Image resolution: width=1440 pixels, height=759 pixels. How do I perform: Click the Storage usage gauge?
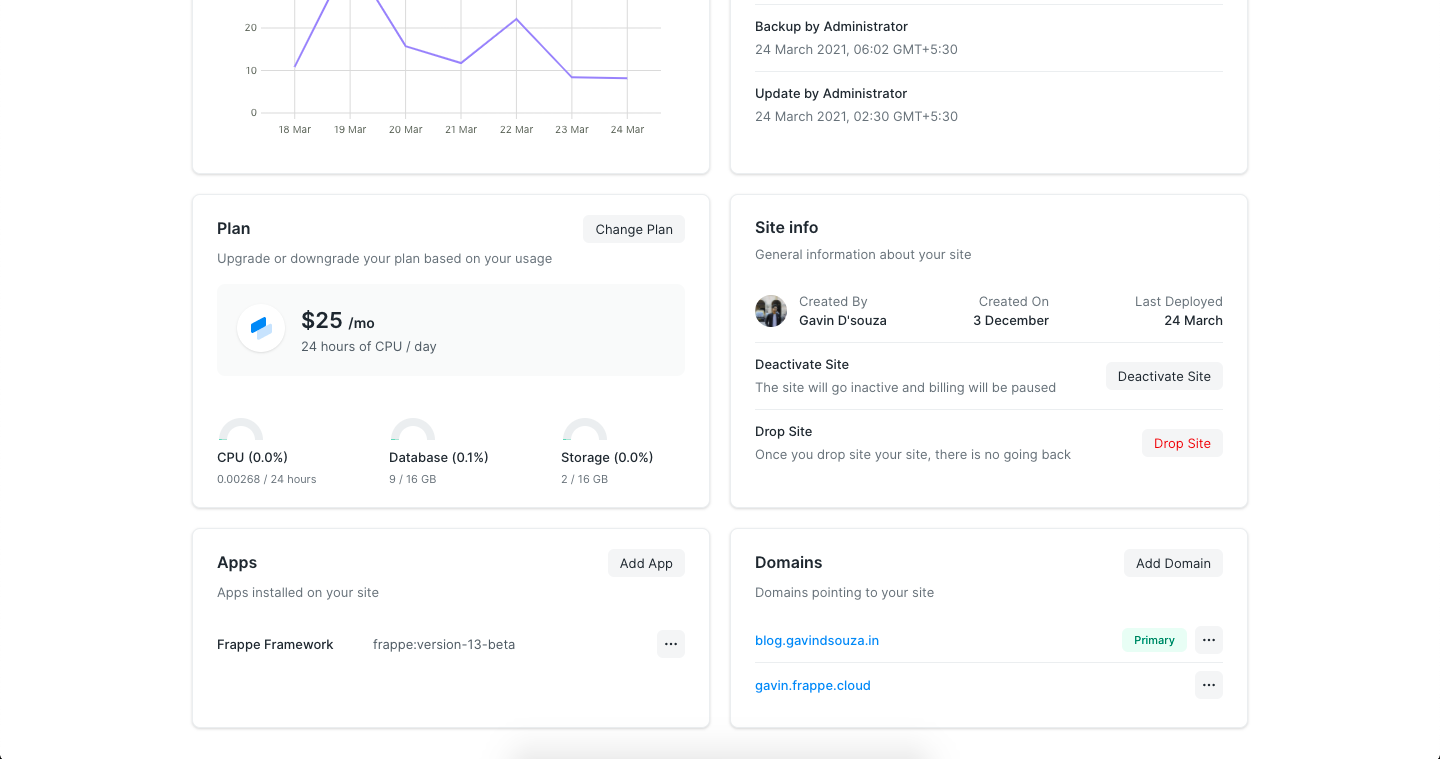(x=584, y=431)
